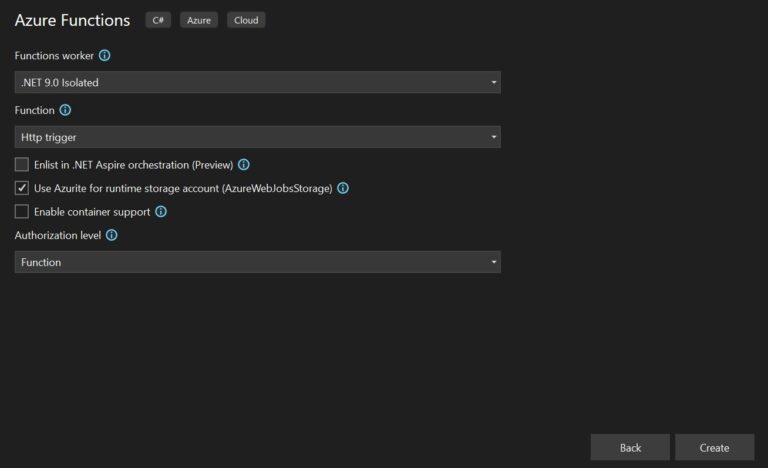Open the .NET 9.0 Isolated worker dropdown

258,82
